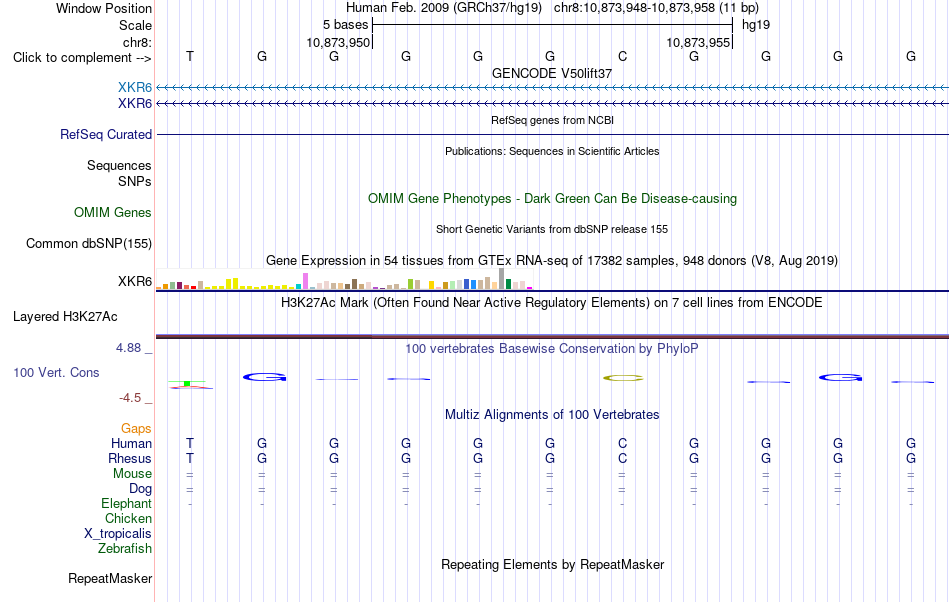Click the 4.88 PhyloP upper scale value
This screenshot has width=950, height=602.
click(128, 348)
